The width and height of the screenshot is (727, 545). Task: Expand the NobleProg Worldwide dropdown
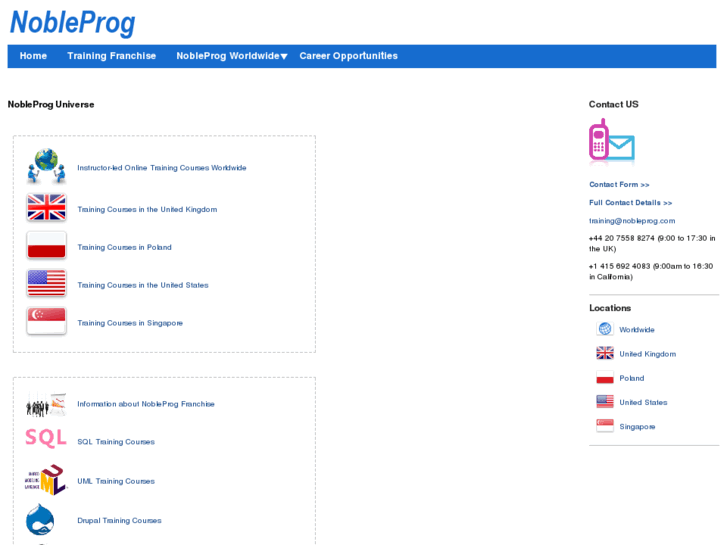(x=231, y=56)
